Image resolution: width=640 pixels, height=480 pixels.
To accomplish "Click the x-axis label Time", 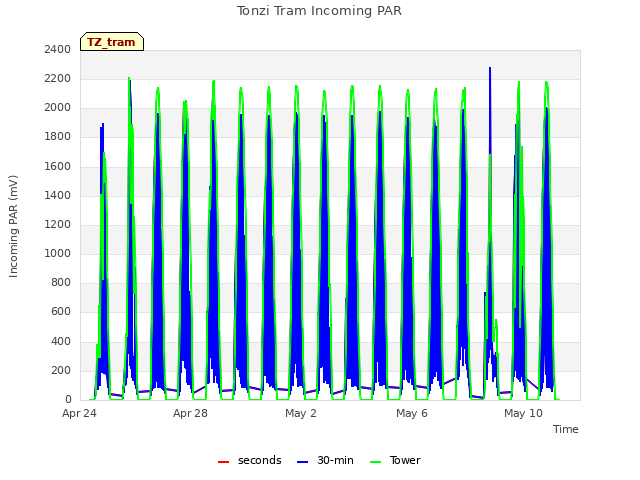I will coord(565,429).
